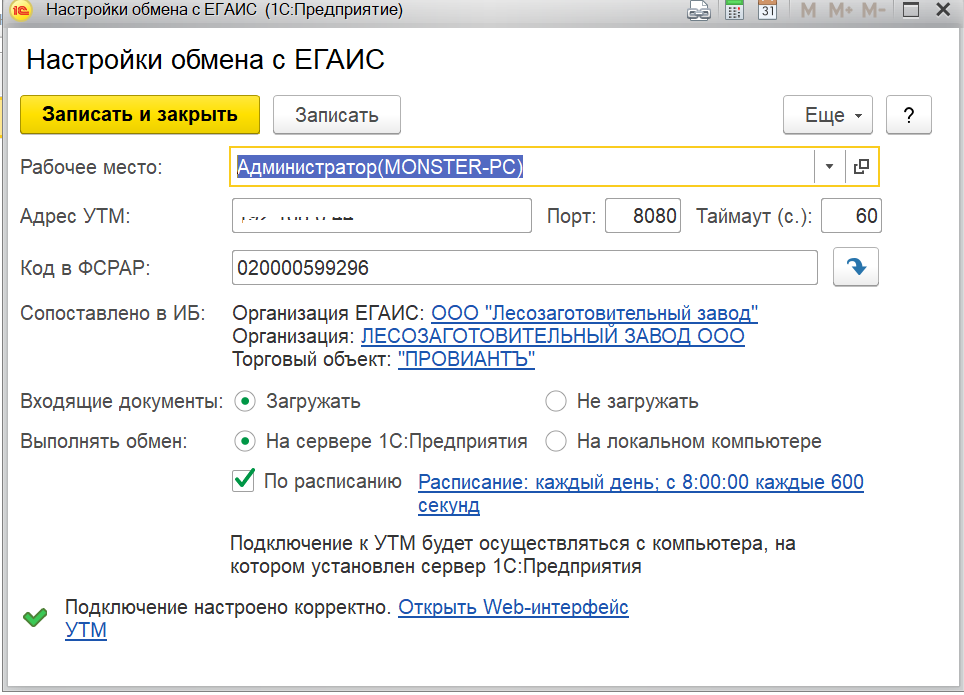Click into the "Рабочее место" field

[523, 167]
